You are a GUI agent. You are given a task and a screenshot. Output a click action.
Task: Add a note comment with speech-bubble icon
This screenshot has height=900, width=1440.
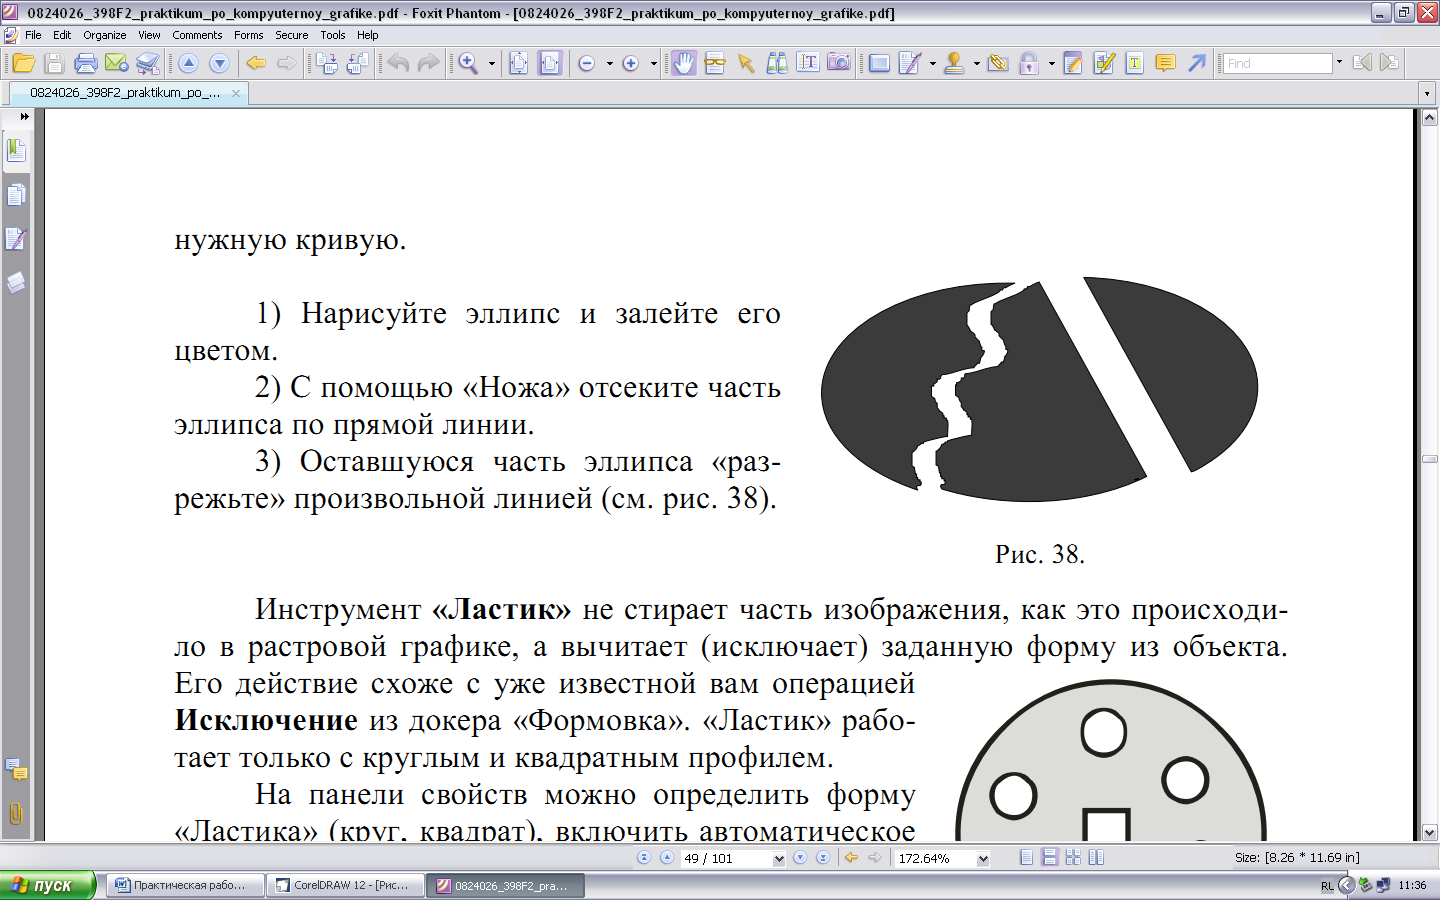click(x=1166, y=63)
